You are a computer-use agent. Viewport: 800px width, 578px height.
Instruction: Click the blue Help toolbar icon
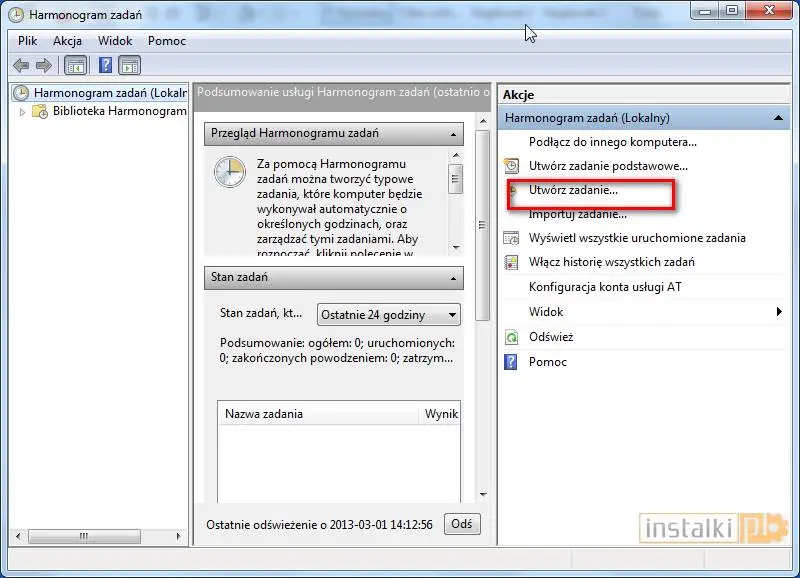coord(104,66)
